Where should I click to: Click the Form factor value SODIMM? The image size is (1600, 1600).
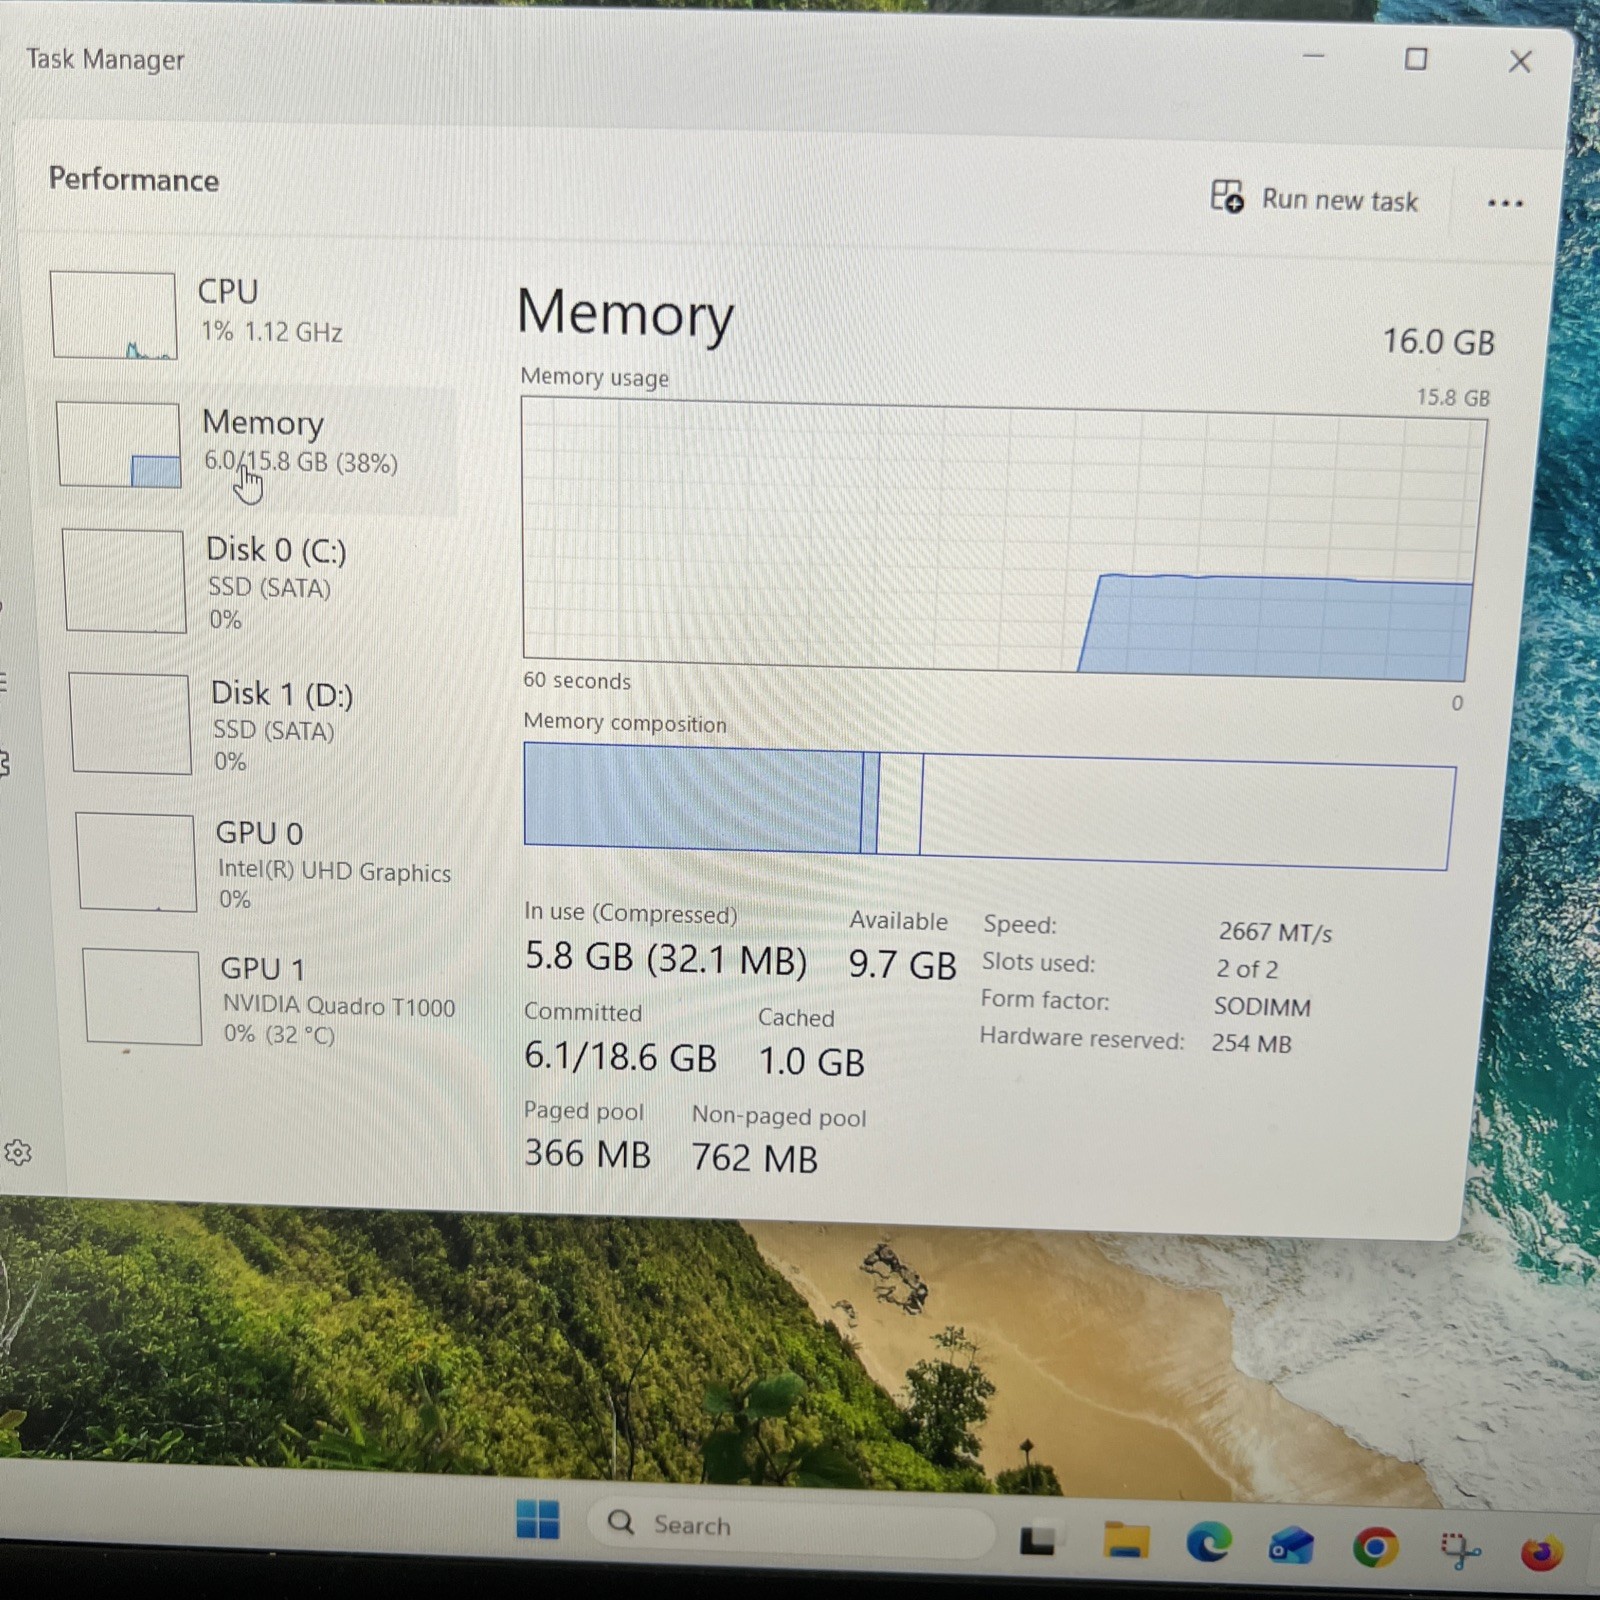(1262, 1006)
